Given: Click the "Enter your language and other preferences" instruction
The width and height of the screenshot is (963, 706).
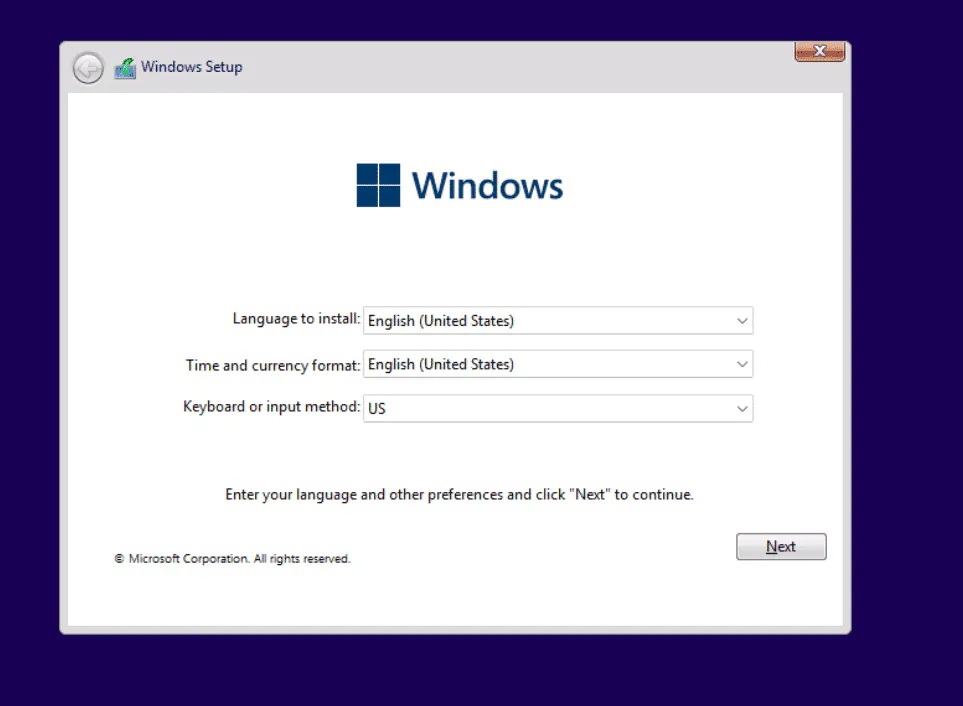Looking at the screenshot, I should pyautogui.click(x=459, y=495).
